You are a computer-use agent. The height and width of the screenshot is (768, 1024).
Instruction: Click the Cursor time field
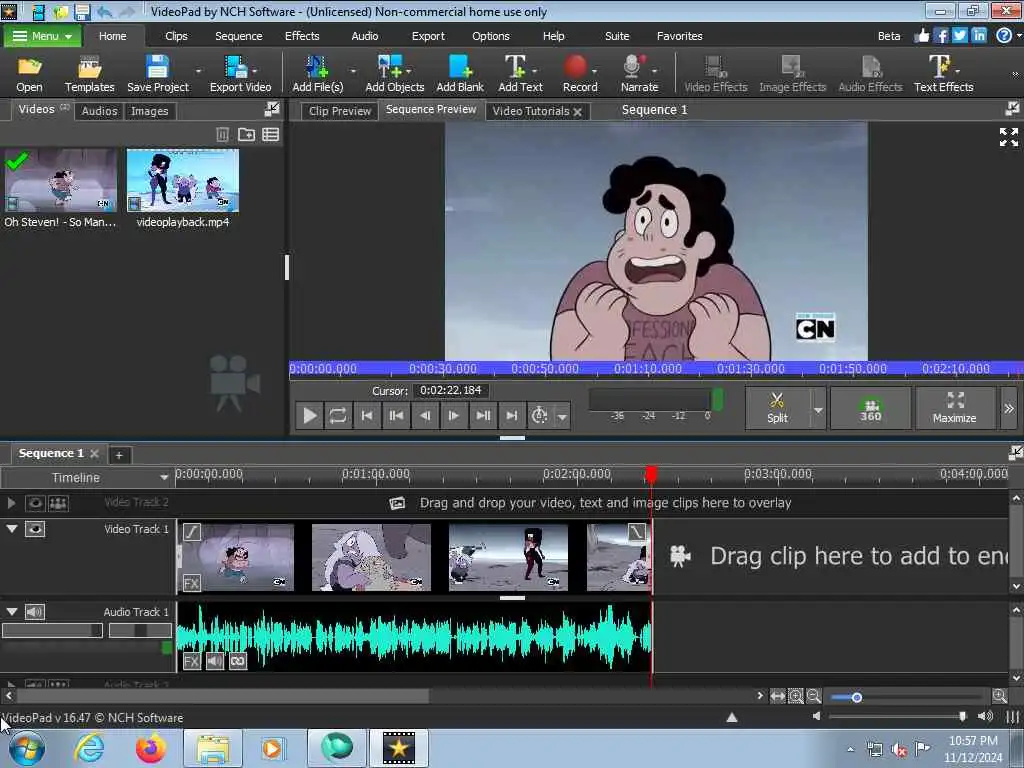[x=451, y=391]
